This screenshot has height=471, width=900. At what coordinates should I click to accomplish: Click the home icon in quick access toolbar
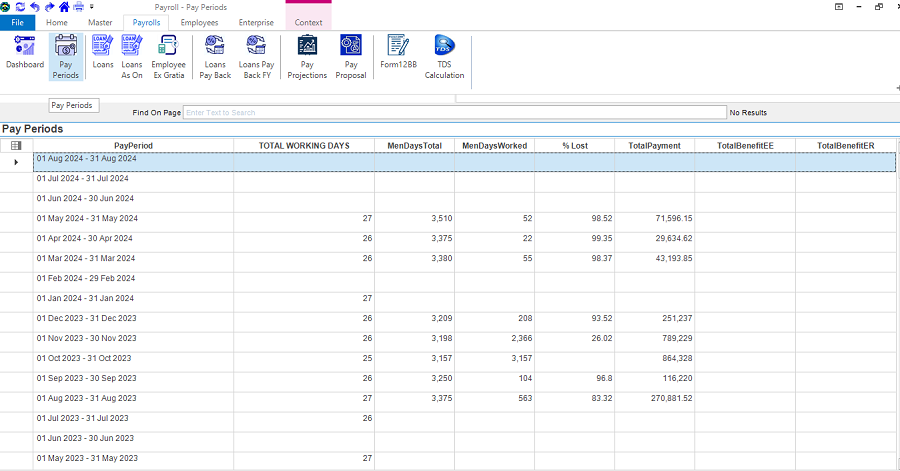(x=63, y=6)
